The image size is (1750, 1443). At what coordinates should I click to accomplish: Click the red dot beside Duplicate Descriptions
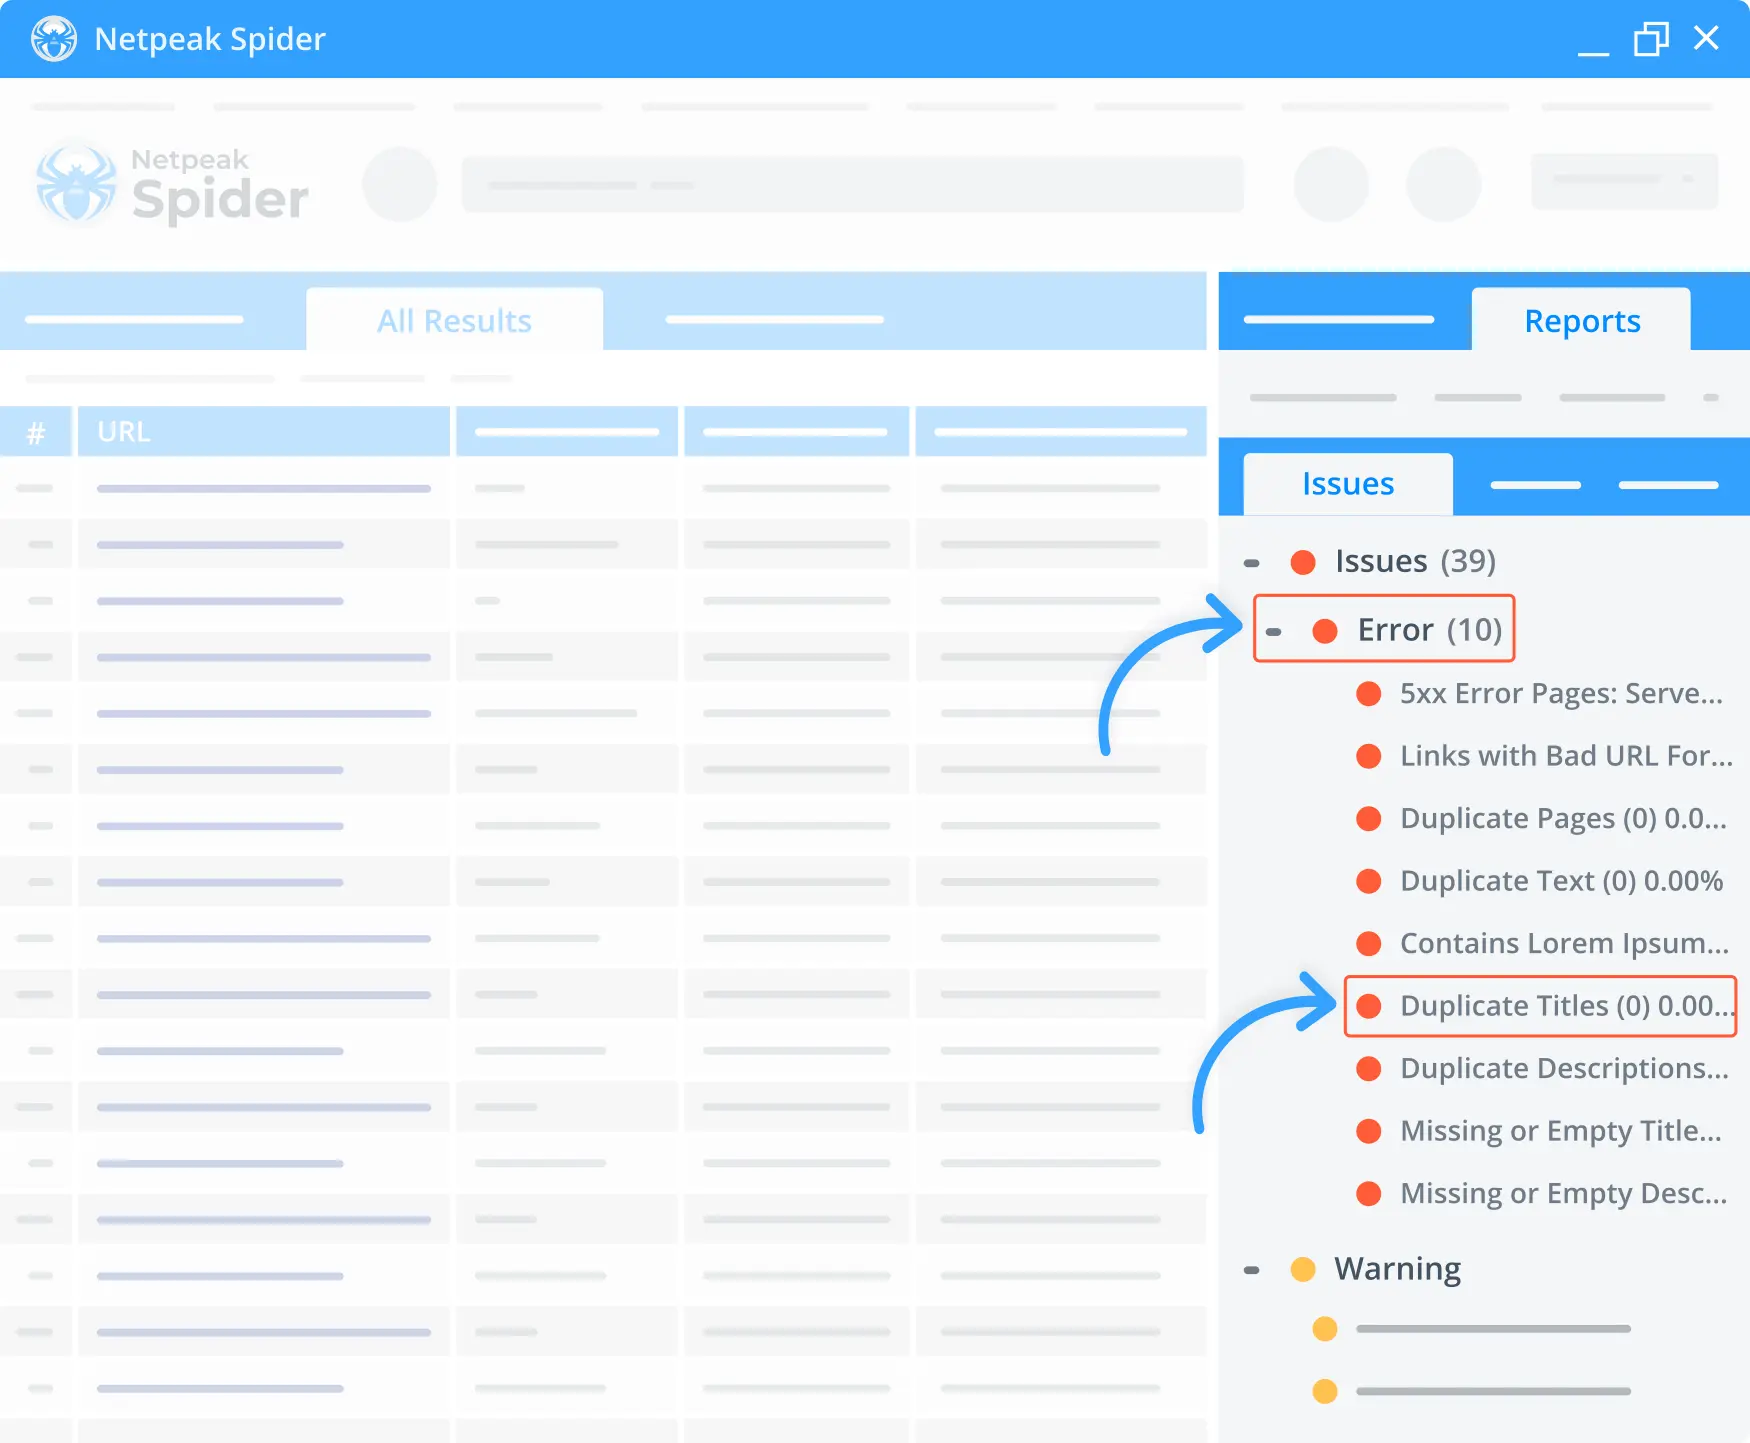click(1368, 1068)
